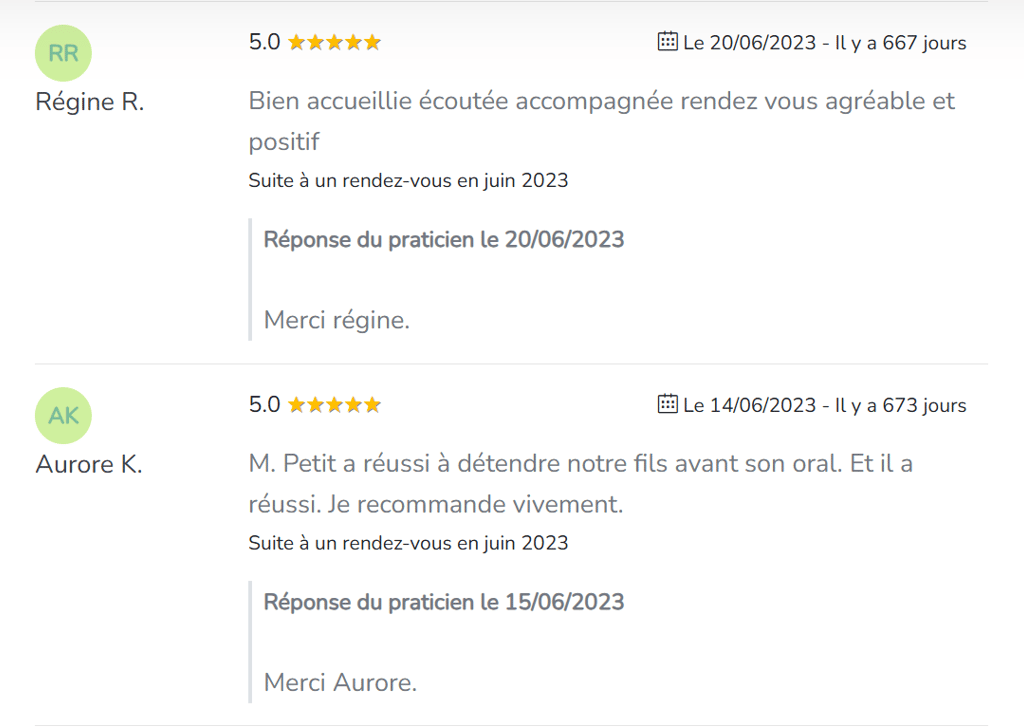Click Régine's review text about being well welcomed
This screenshot has height=727, width=1024.
point(600,102)
